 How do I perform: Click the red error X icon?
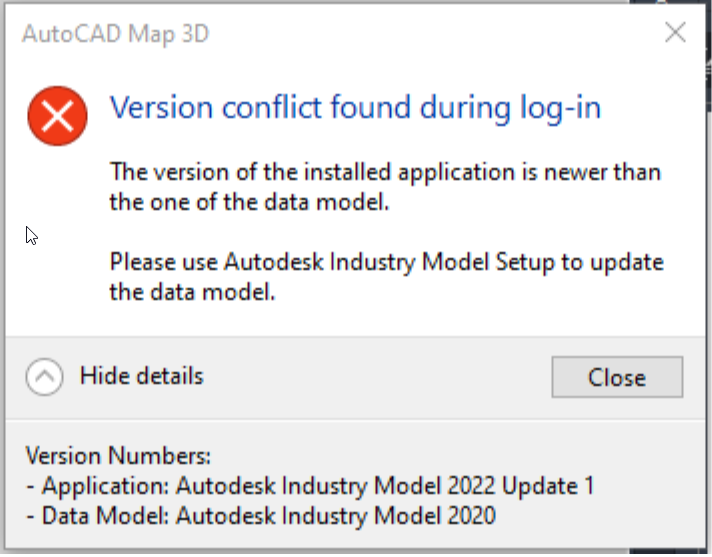(x=57, y=115)
